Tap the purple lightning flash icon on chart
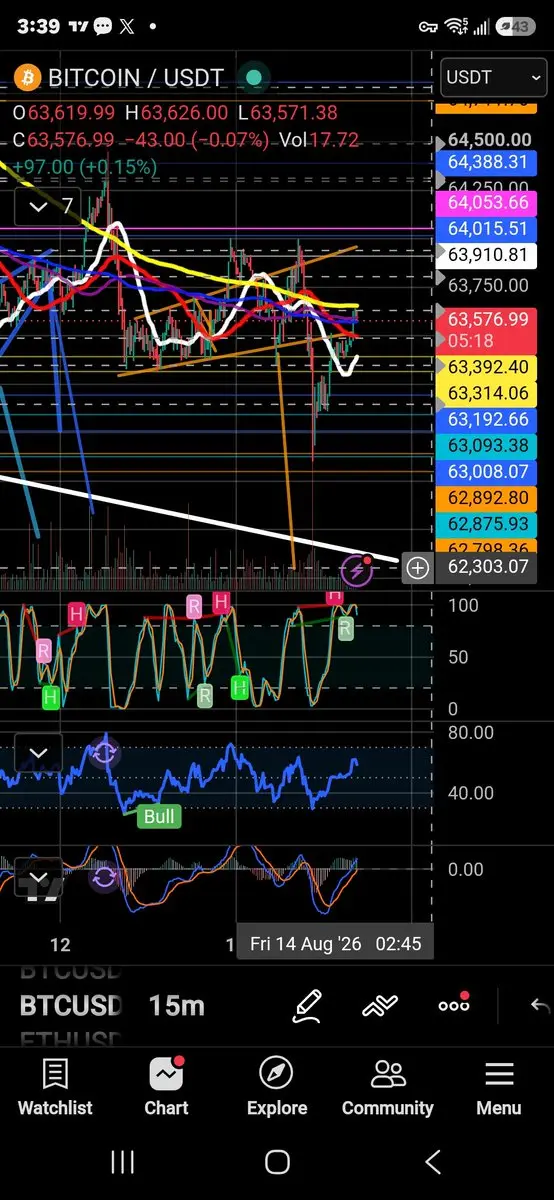 pyautogui.click(x=358, y=571)
